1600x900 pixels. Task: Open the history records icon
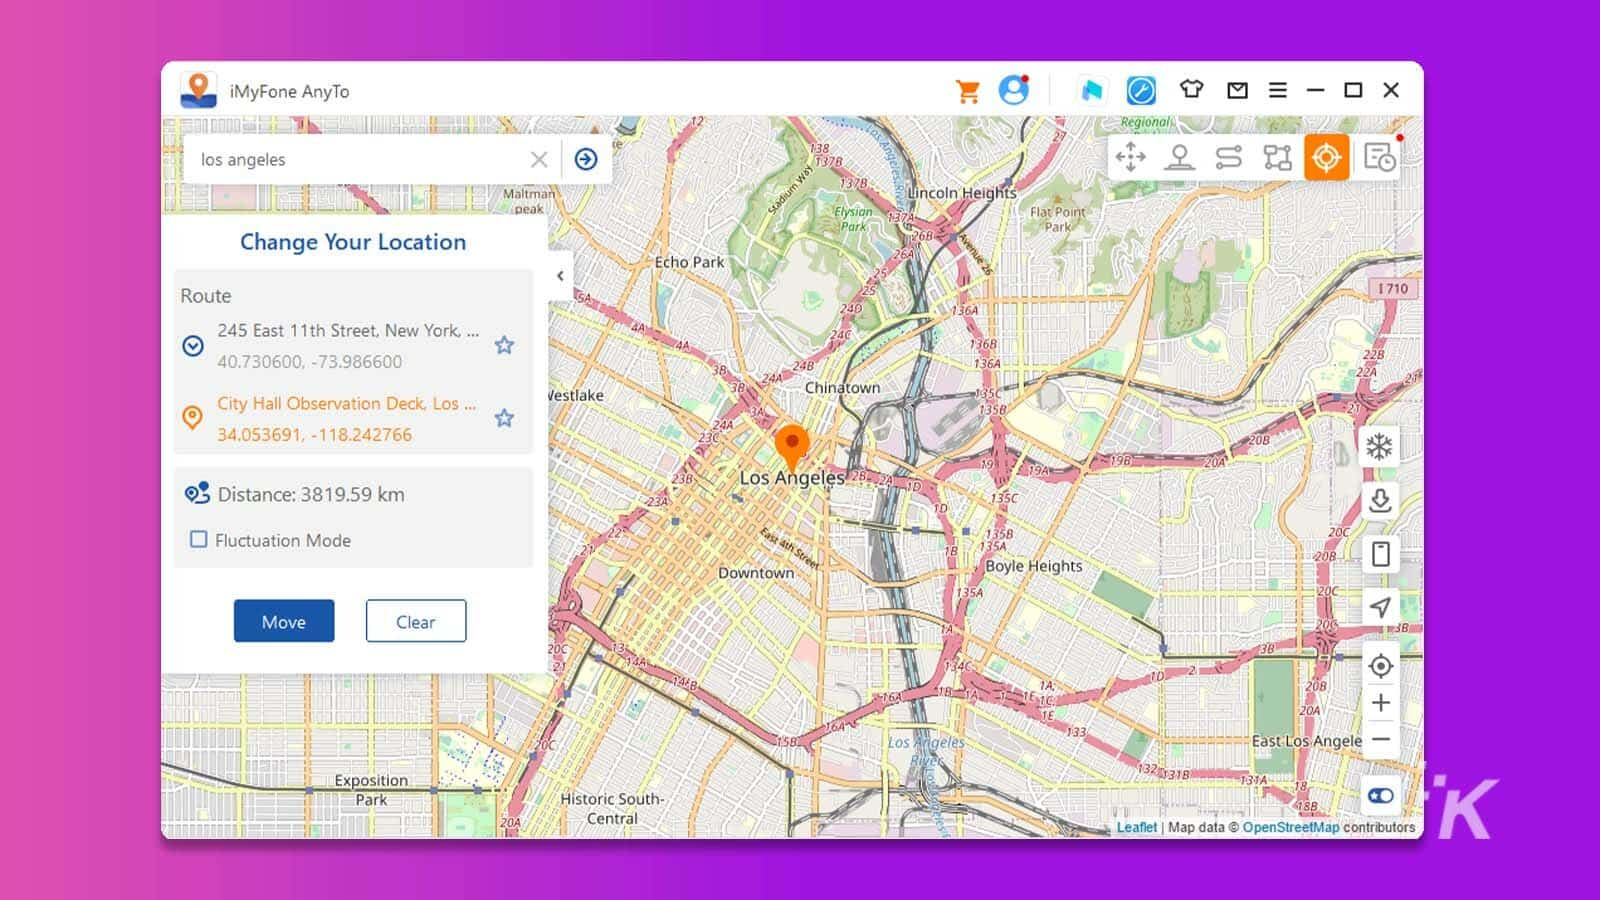(1379, 157)
